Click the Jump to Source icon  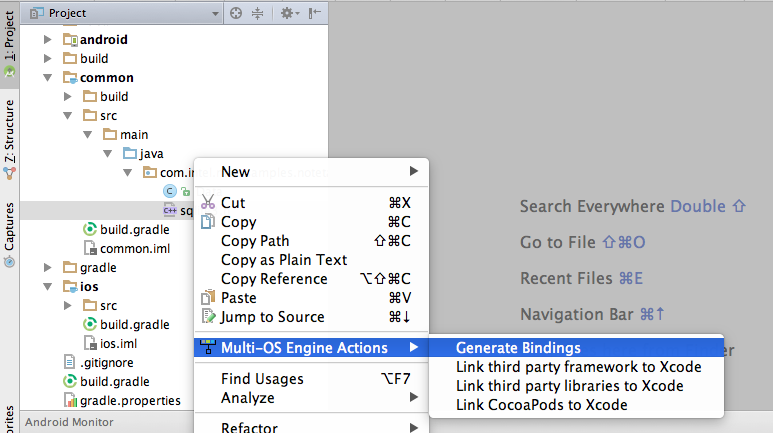pyautogui.click(x=209, y=316)
